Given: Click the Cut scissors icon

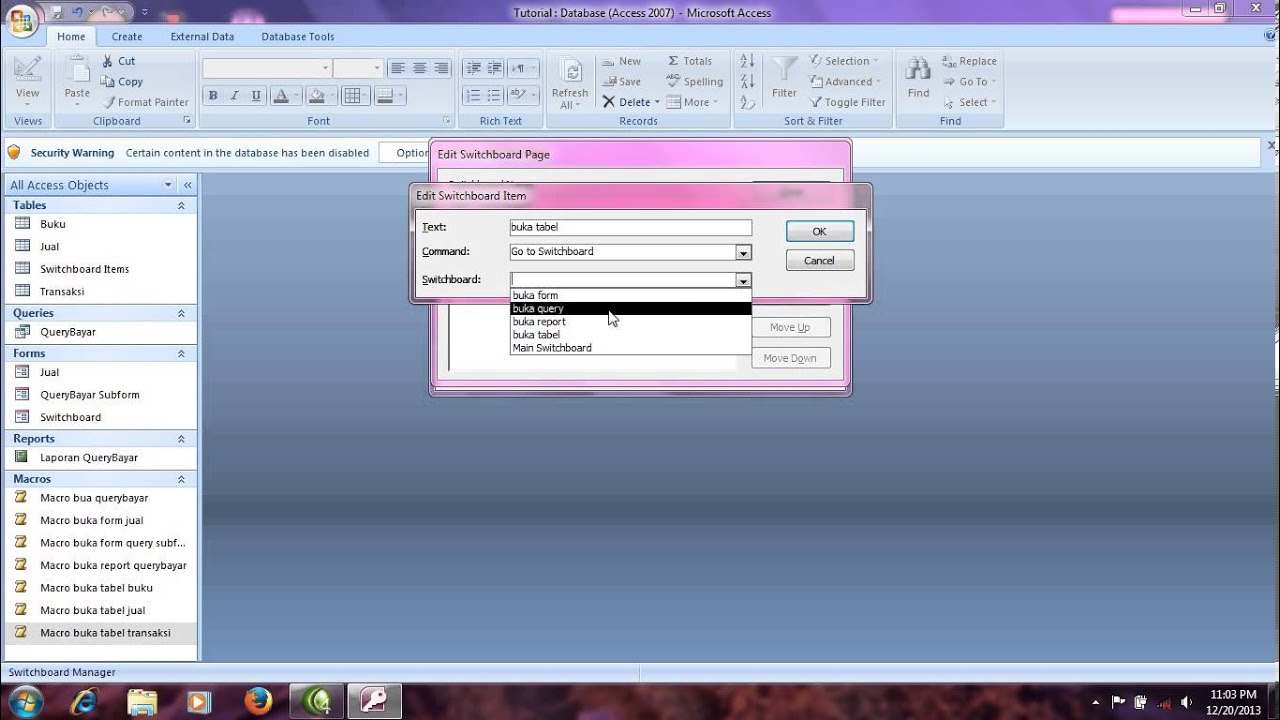Looking at the screenshot, I should pos(107,61).
